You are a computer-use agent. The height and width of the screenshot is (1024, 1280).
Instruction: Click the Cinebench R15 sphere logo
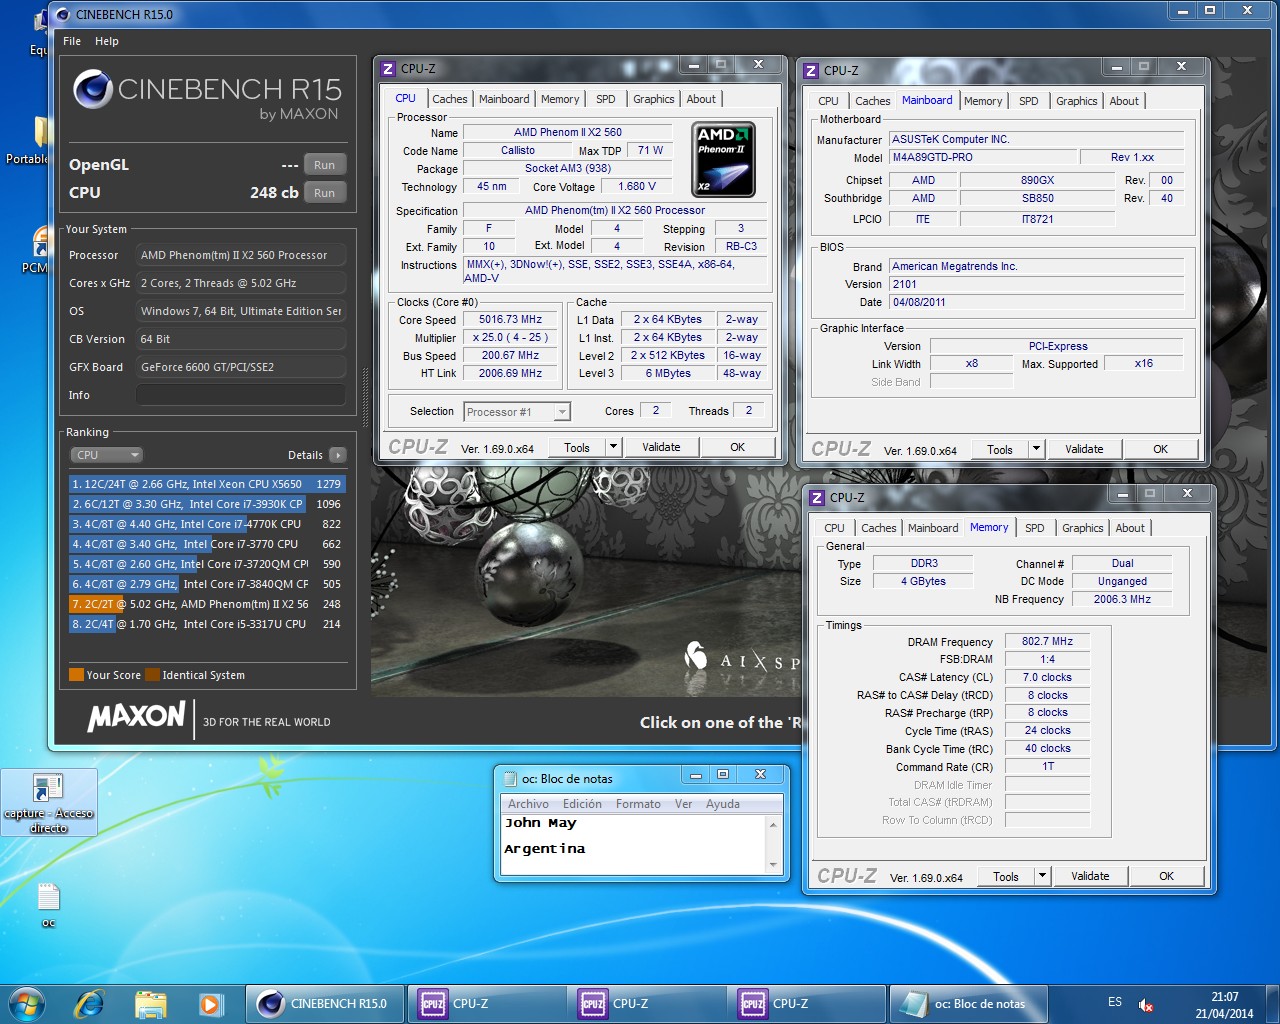[92, 89]
